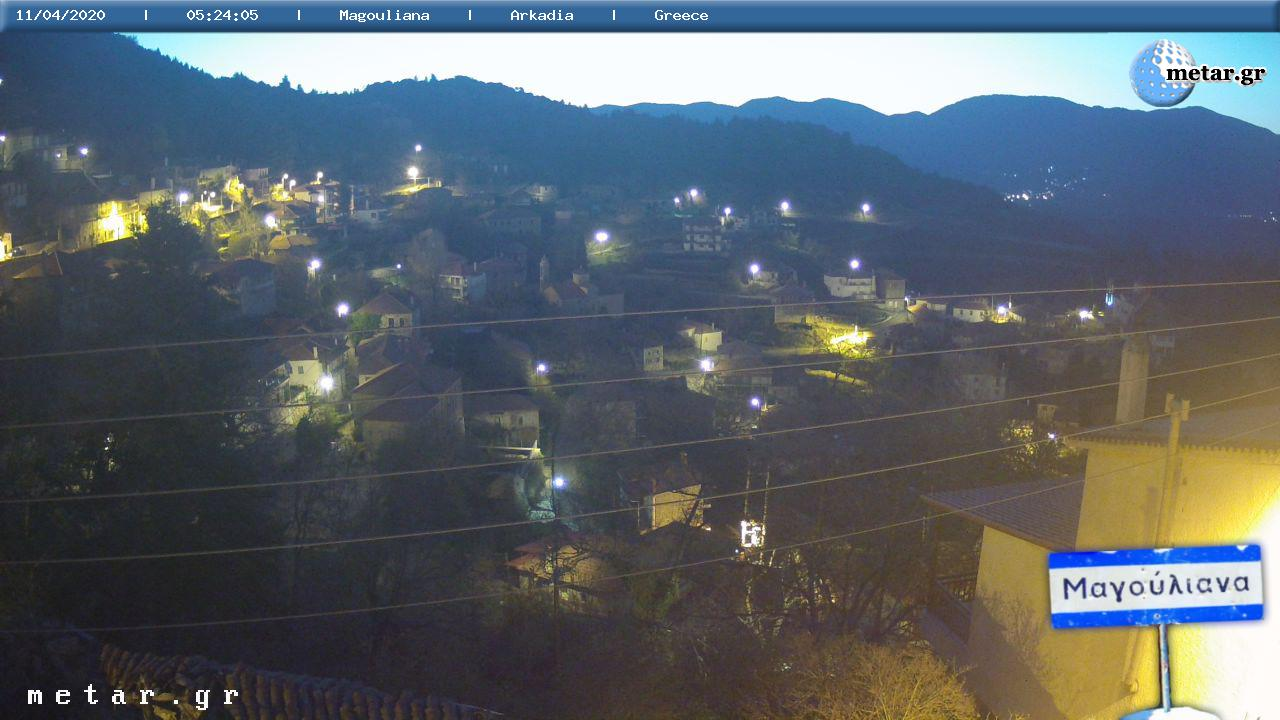The height and width of the screenshot is (720, 1280).
Task: Click the Magouliana label in header
Action: (384, 15)
